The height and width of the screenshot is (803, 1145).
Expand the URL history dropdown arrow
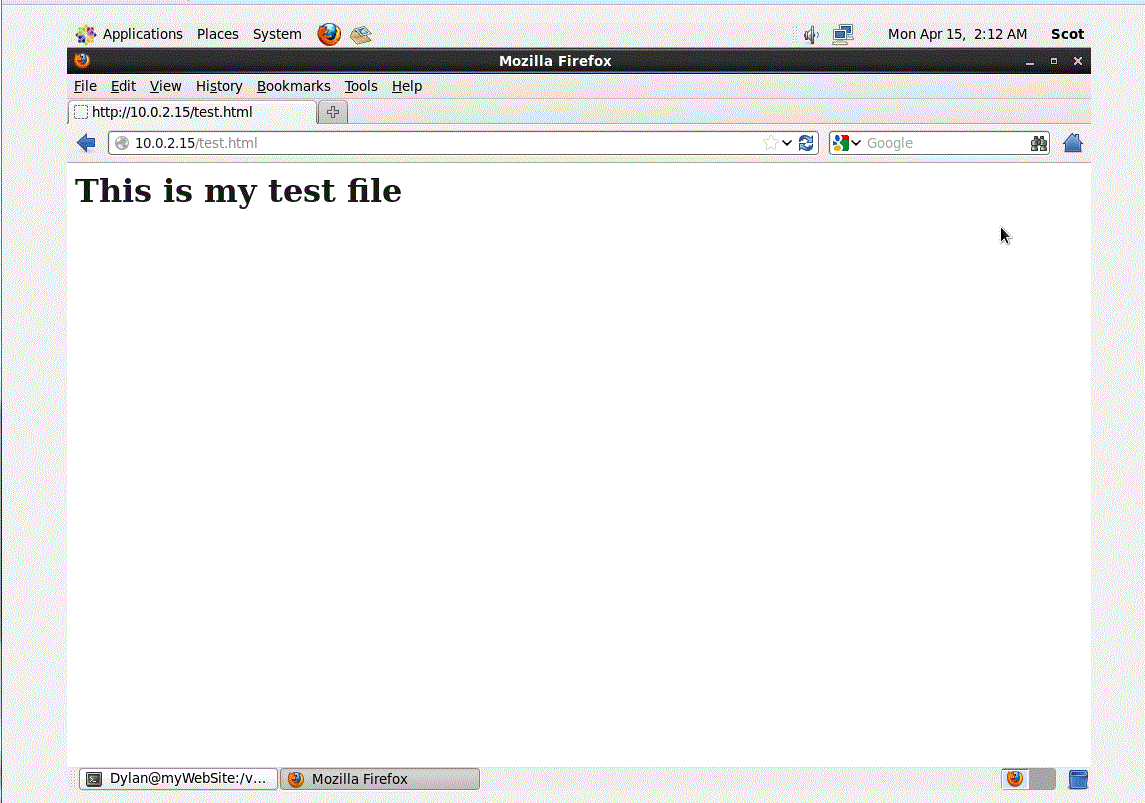(x=787, y=143)
